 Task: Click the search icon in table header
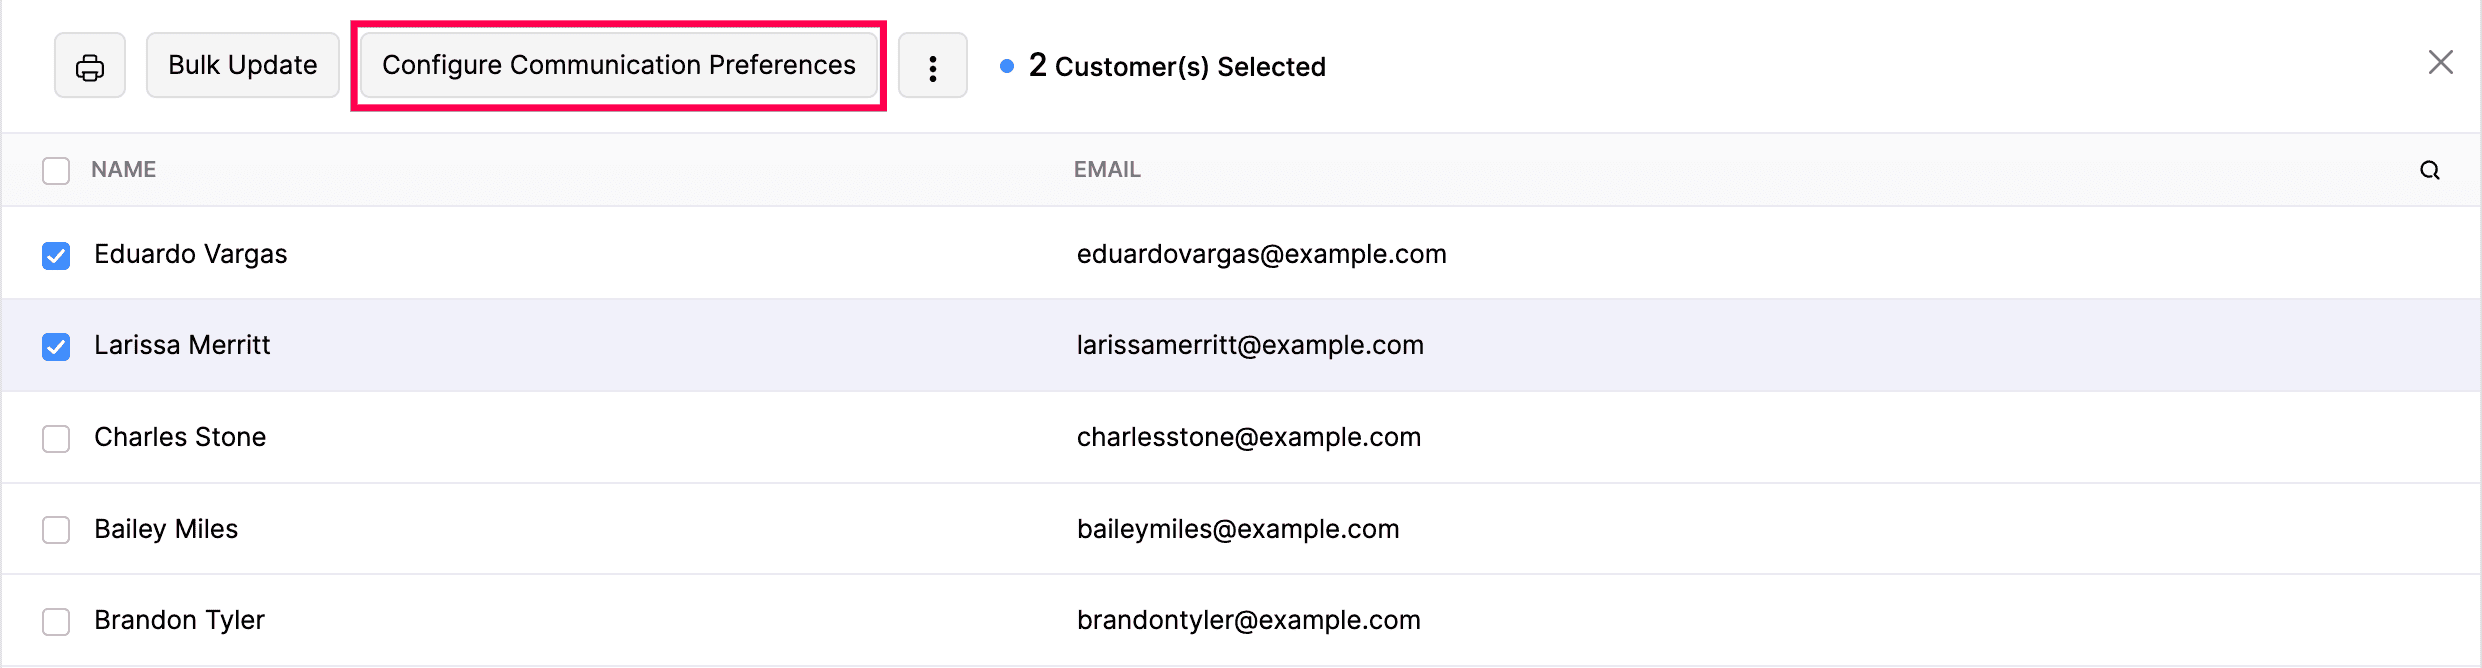[2429, 170]
